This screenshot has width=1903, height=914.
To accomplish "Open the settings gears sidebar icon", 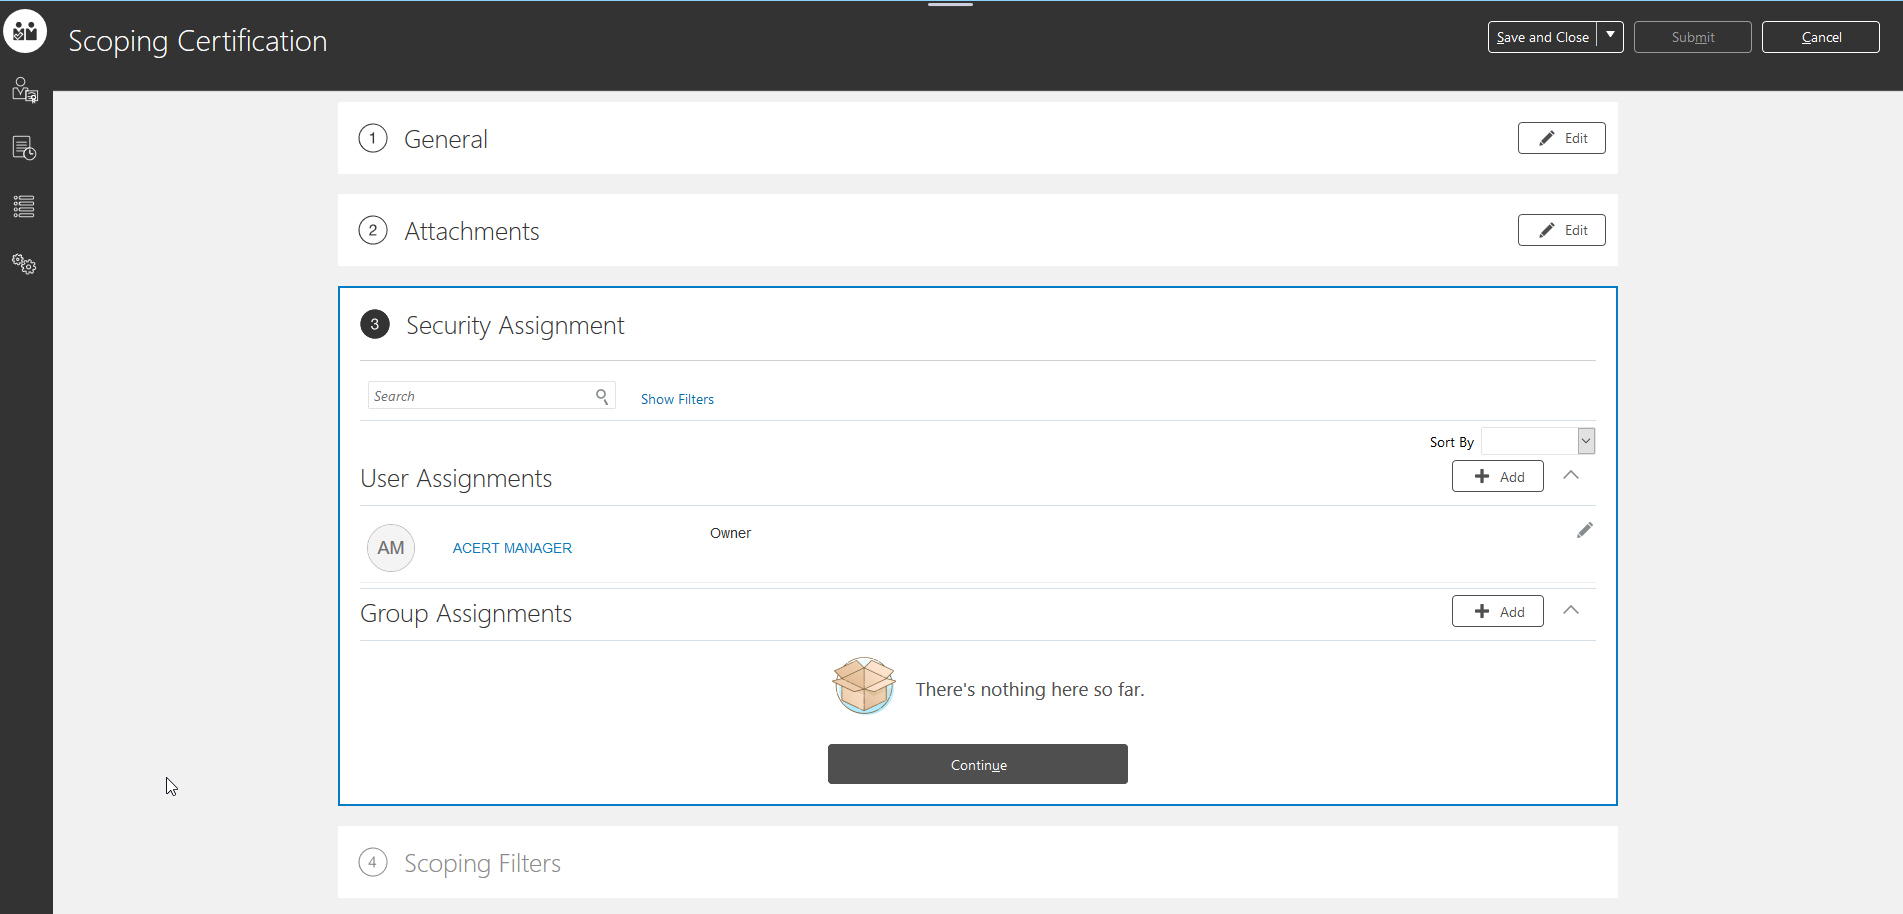I will [25, 264].
